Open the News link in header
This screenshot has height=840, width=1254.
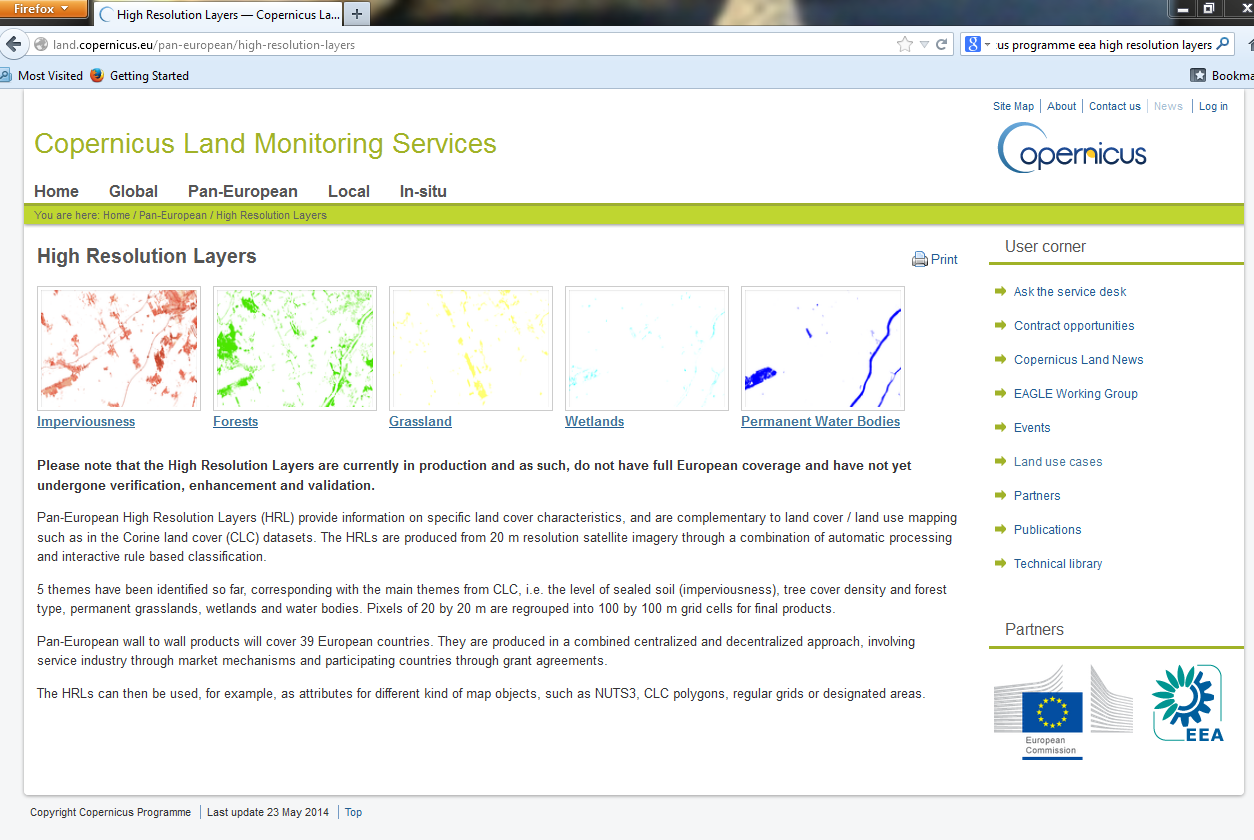coord(1168,106)
